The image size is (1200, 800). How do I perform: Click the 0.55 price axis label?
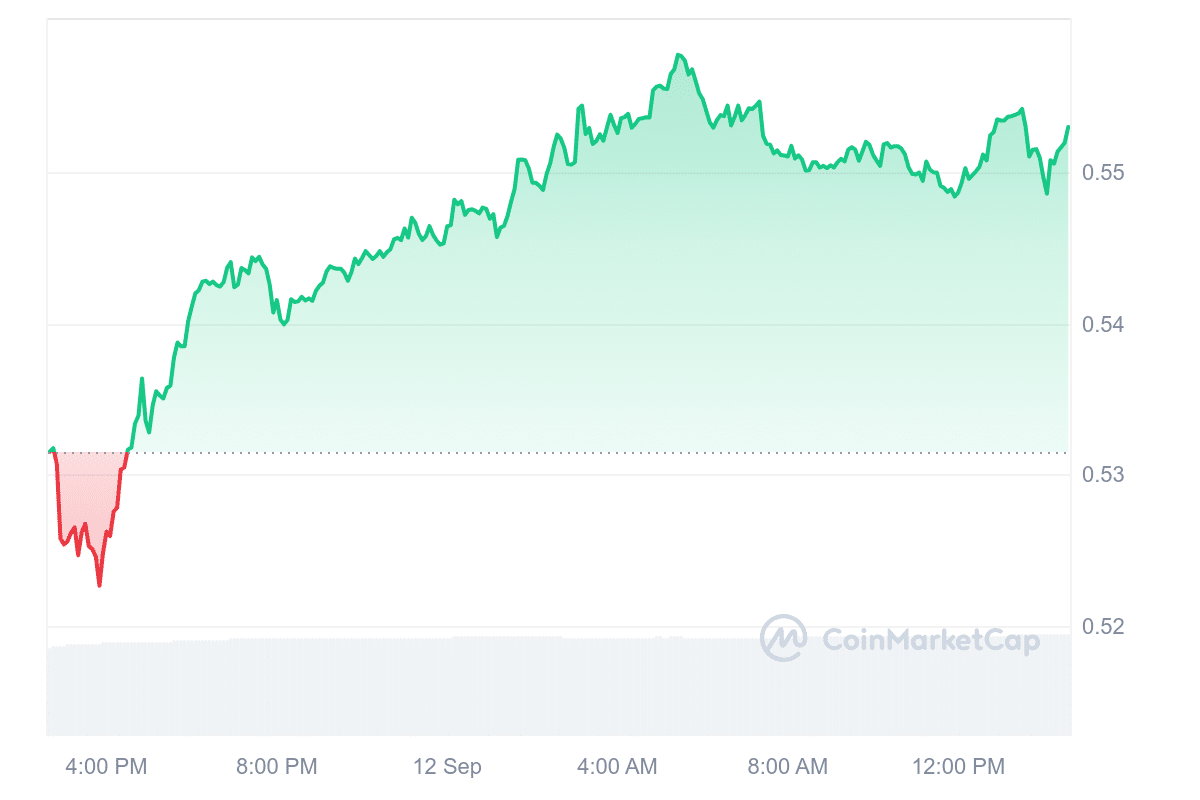click(x=1103, y=173)
